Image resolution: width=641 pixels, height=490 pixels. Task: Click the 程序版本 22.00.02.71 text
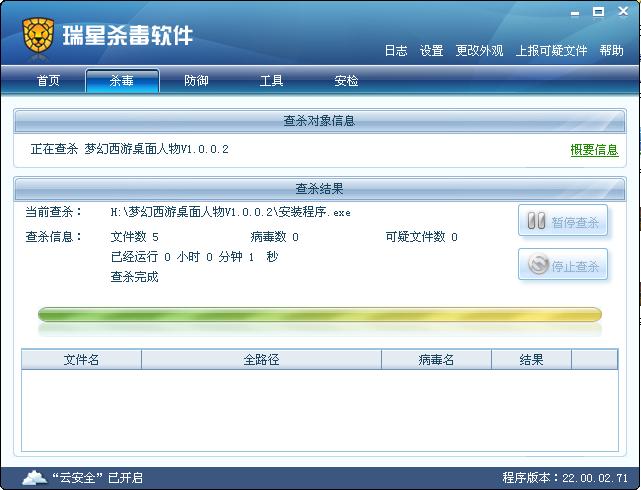565,478
